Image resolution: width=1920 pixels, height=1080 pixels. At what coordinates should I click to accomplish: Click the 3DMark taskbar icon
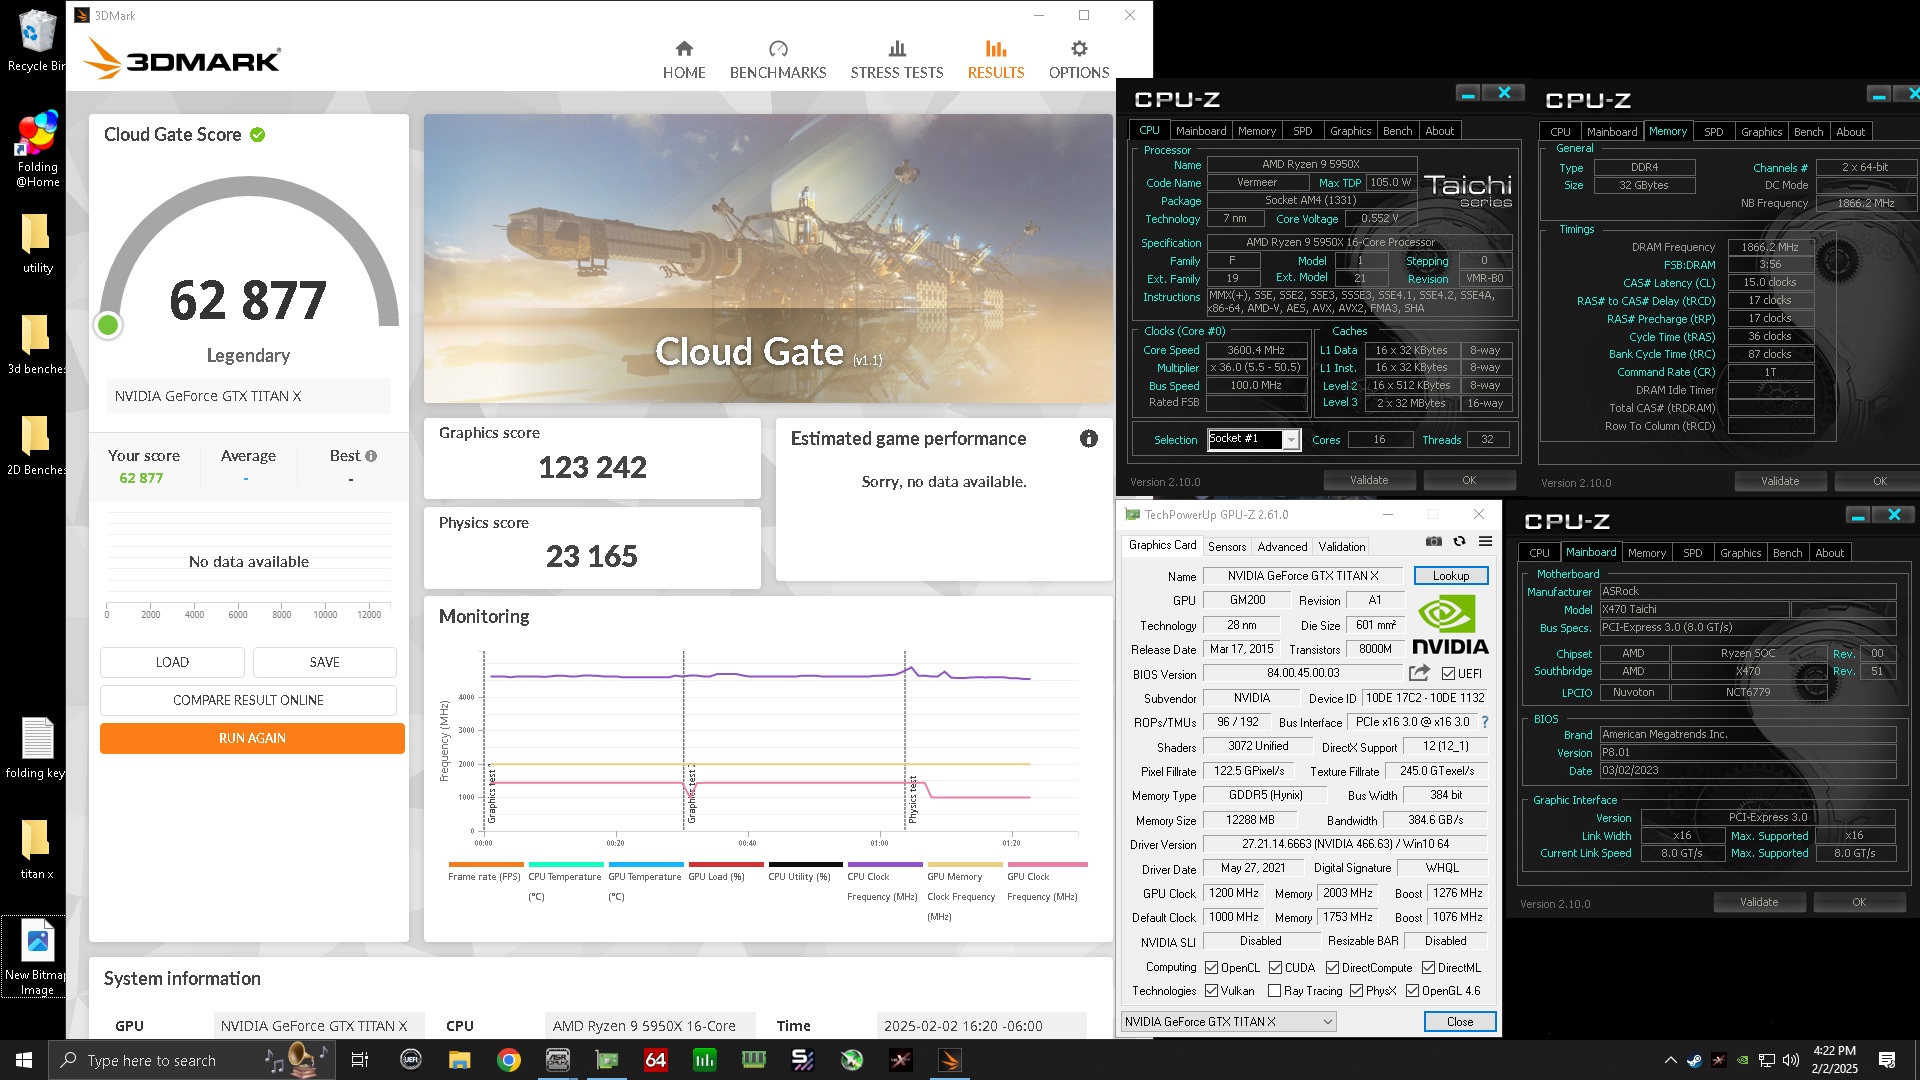coord(950,1060)
